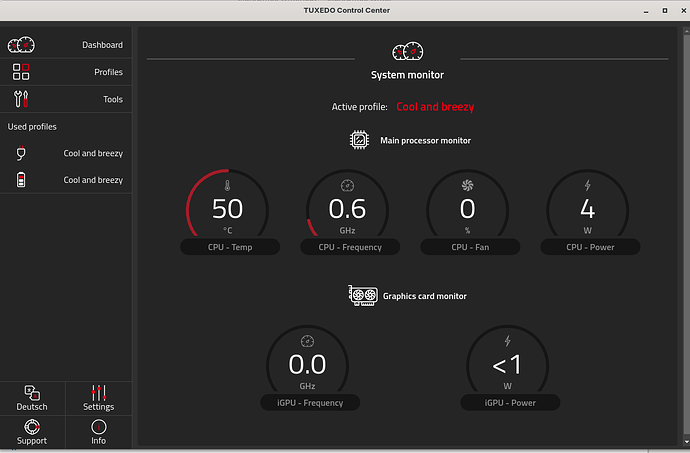Click the Main processor monitor heading text
This screenshot has height=453, width=690.
(426, 140)
